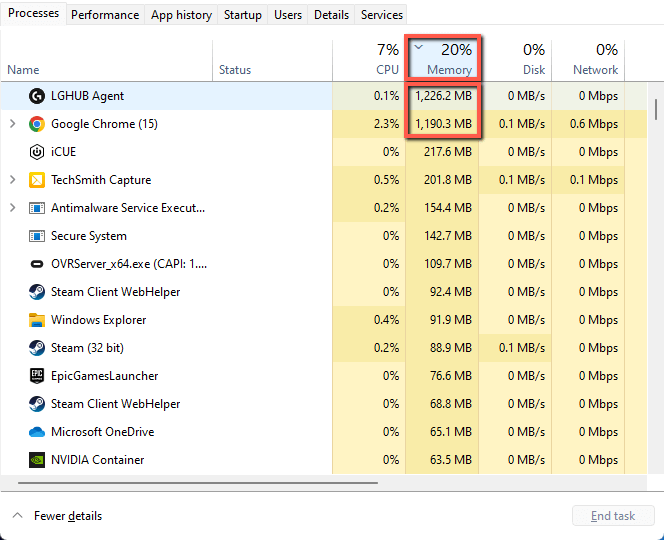Select the NVIDIA Container process name
Viewport: 664px width, 540px height.
(97, 460)
